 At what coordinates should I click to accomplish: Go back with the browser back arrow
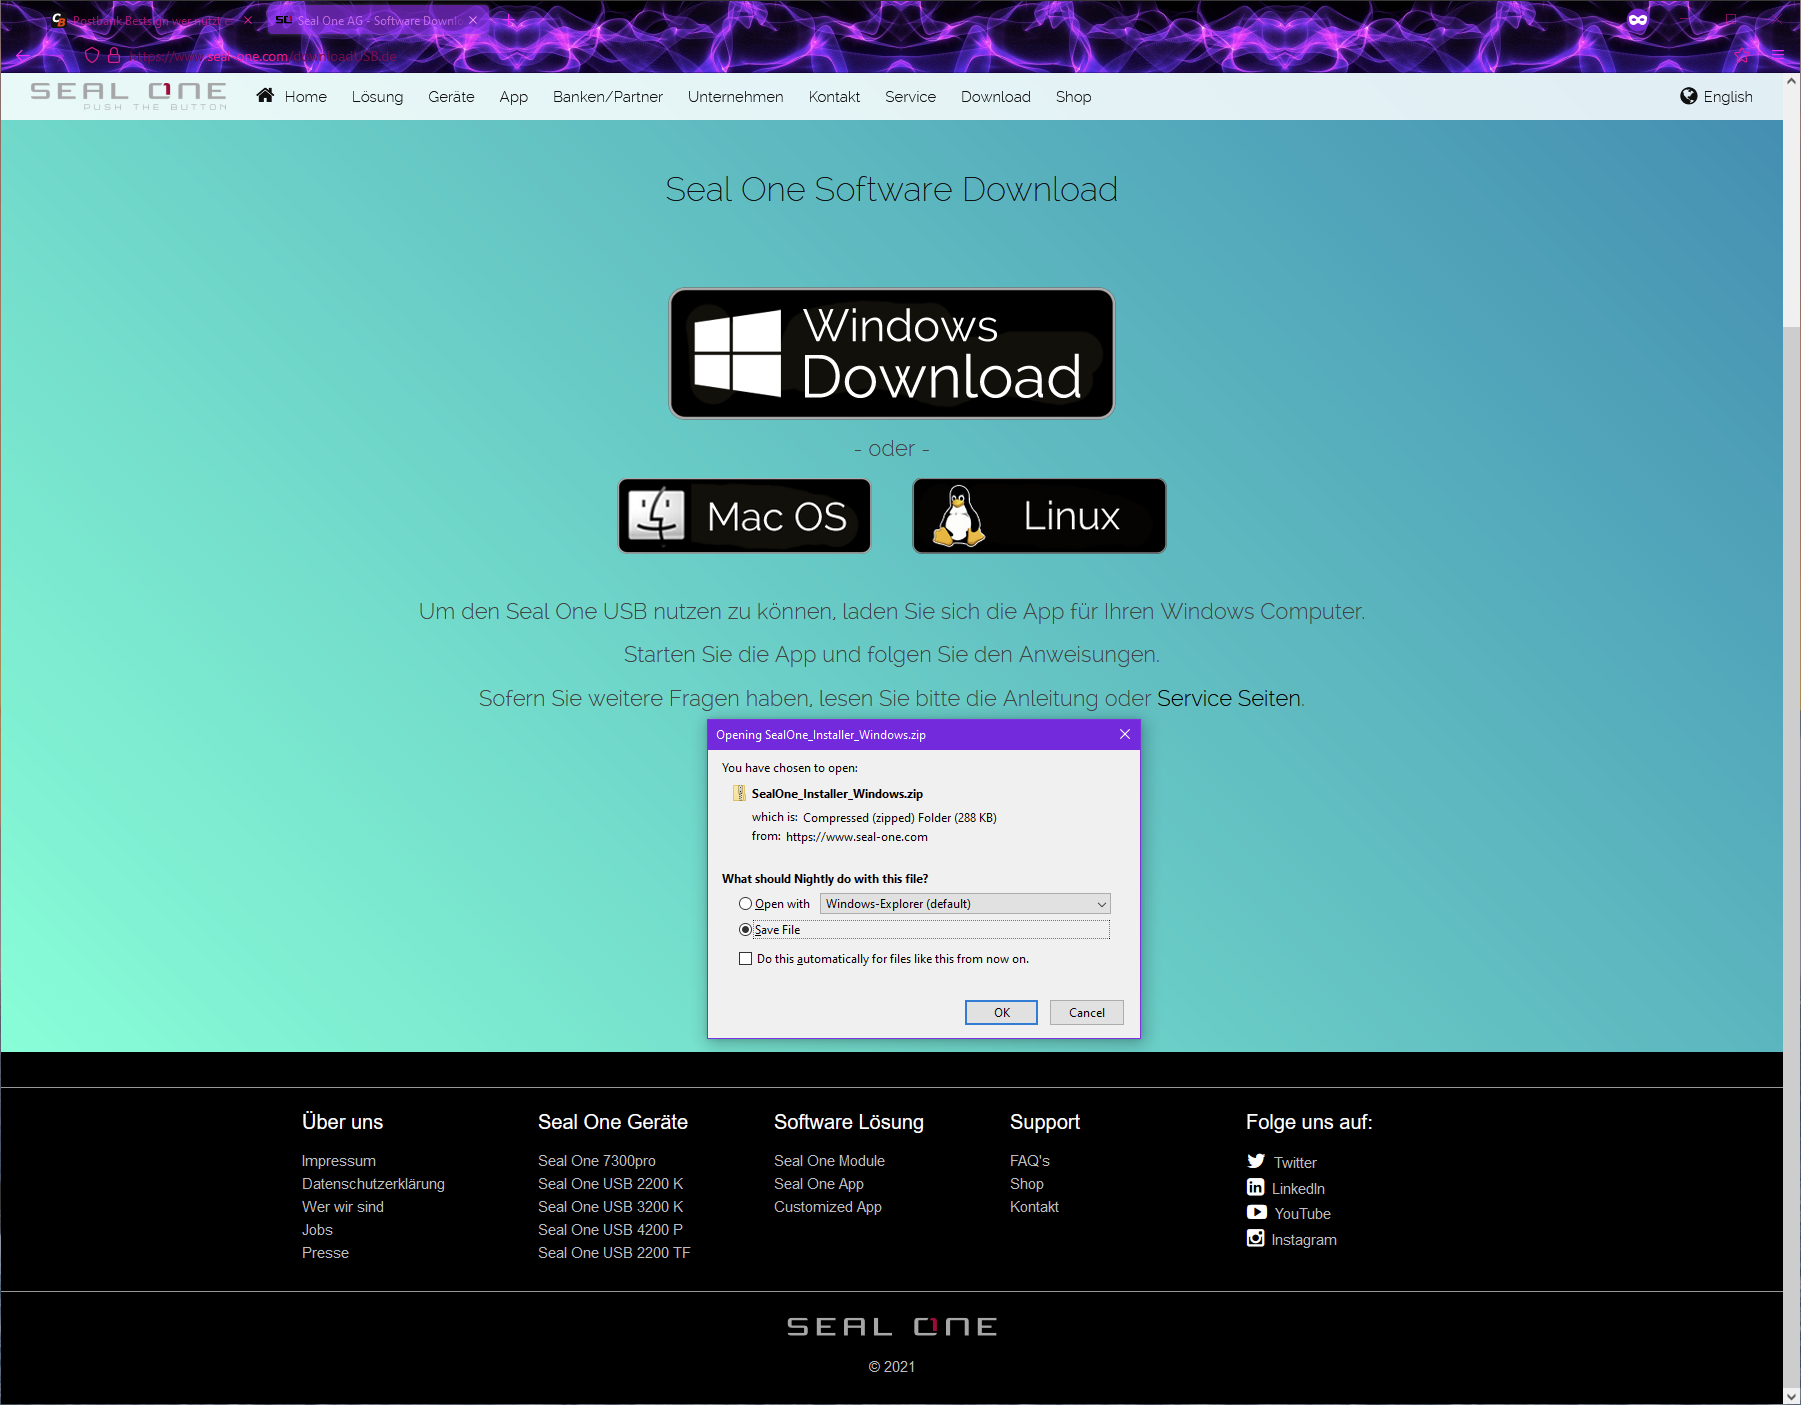[21, 56]
